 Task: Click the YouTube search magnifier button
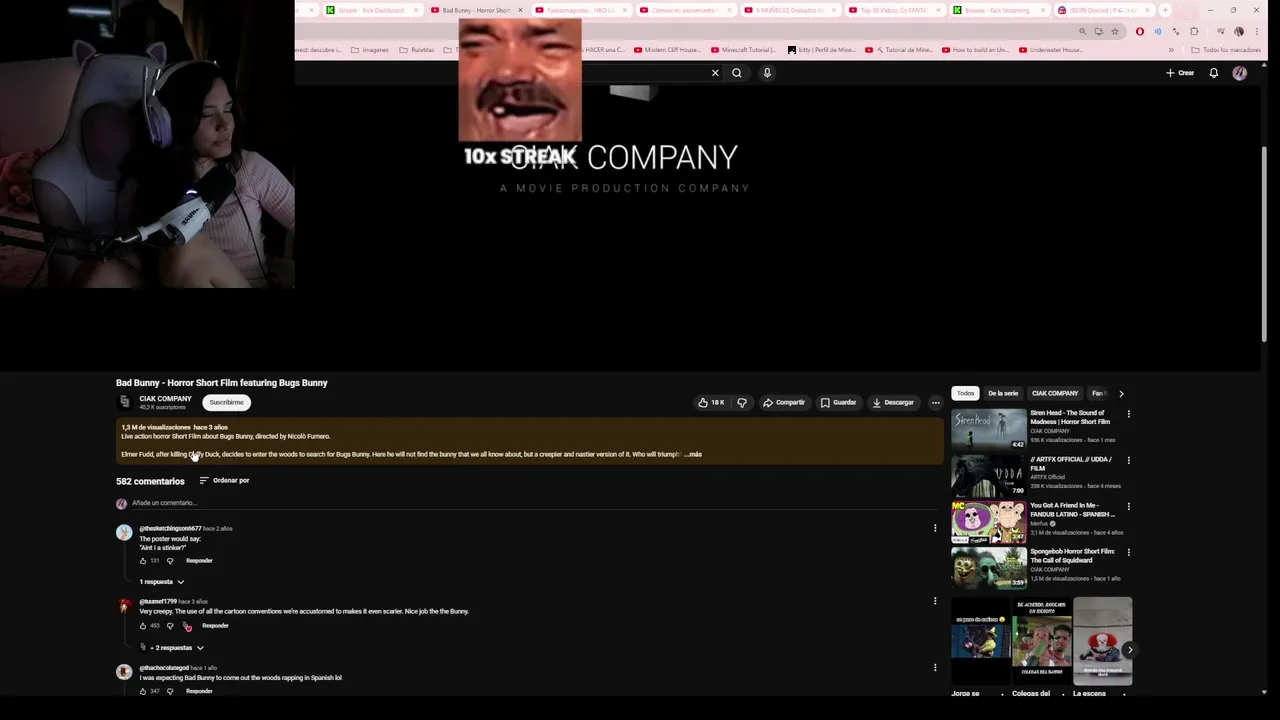coord(737,73)
